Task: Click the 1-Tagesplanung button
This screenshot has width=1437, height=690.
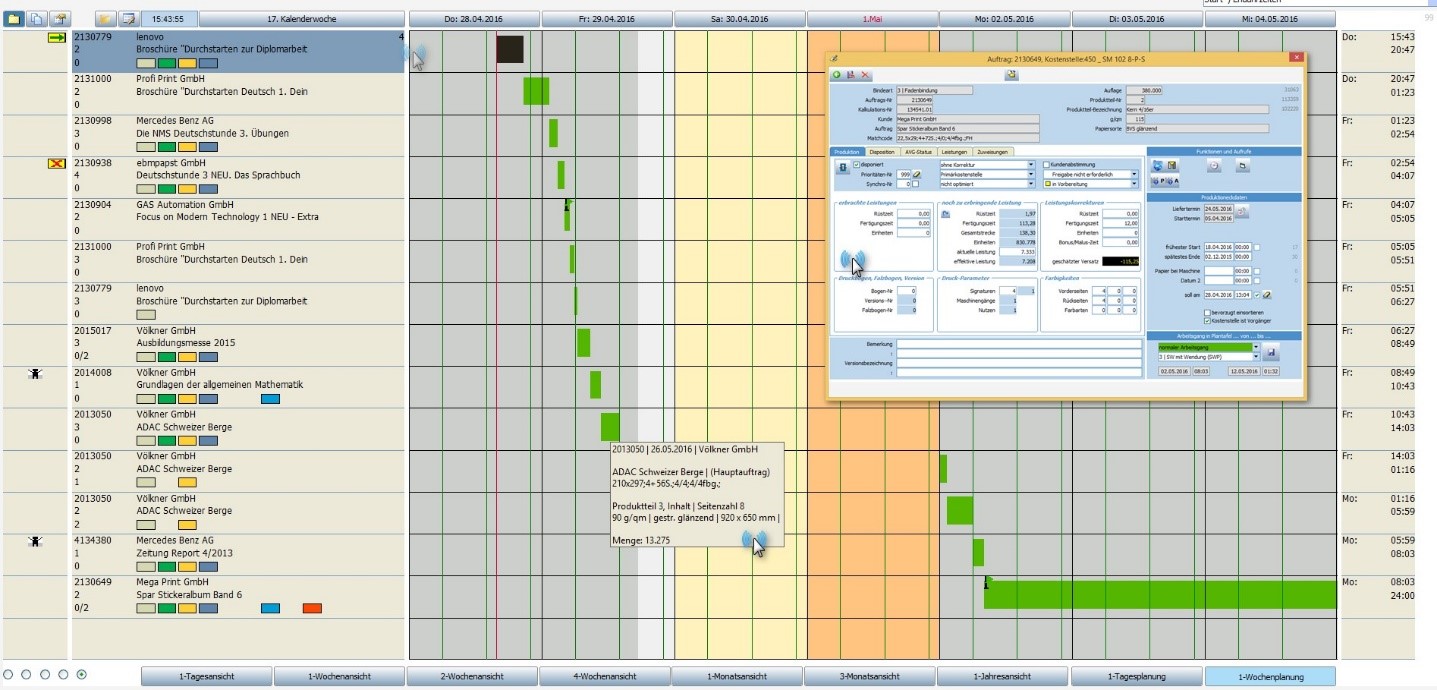Action: [x=1136, y=677]
